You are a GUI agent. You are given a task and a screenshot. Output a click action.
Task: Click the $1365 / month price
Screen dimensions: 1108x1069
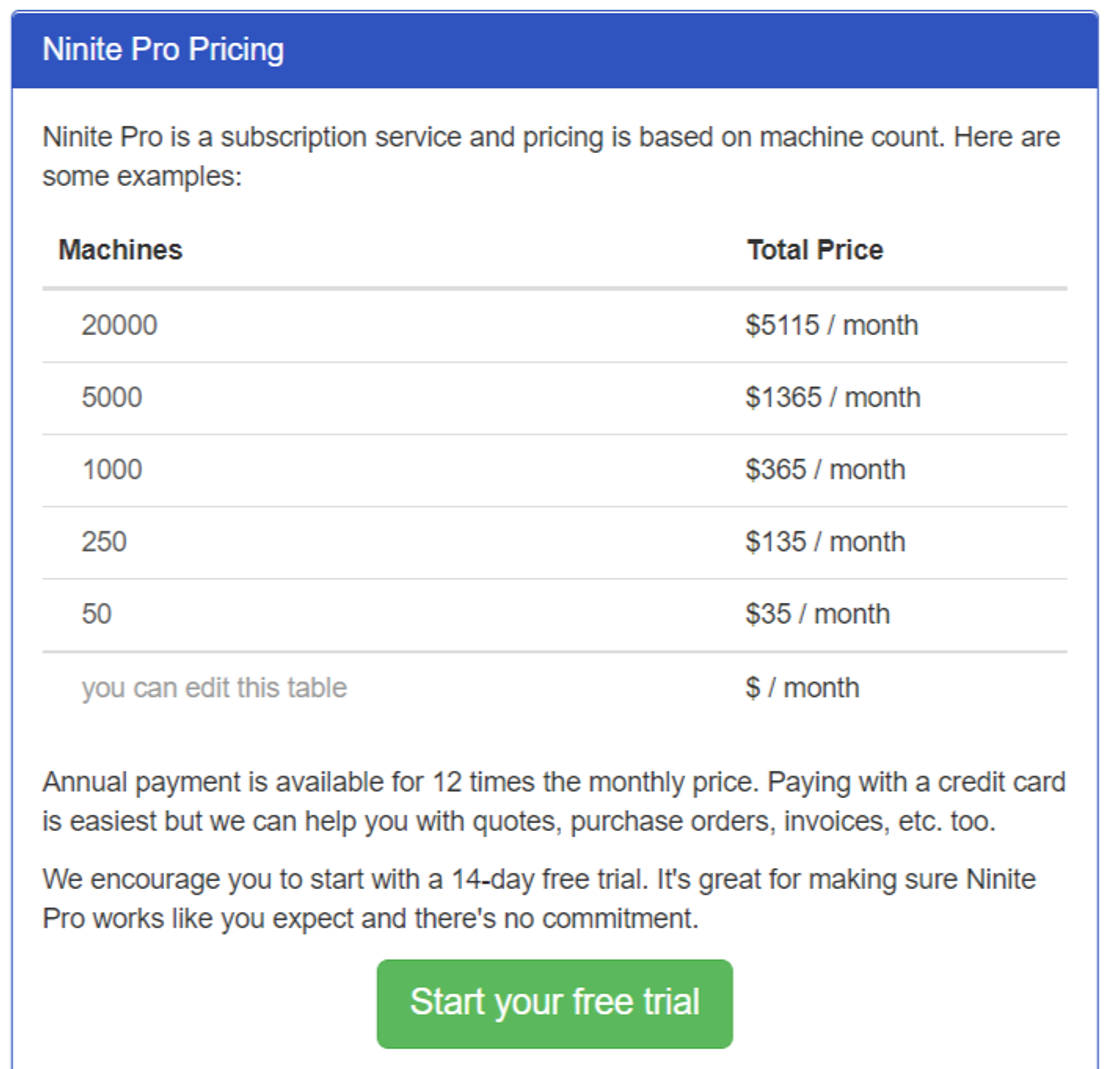832,398
